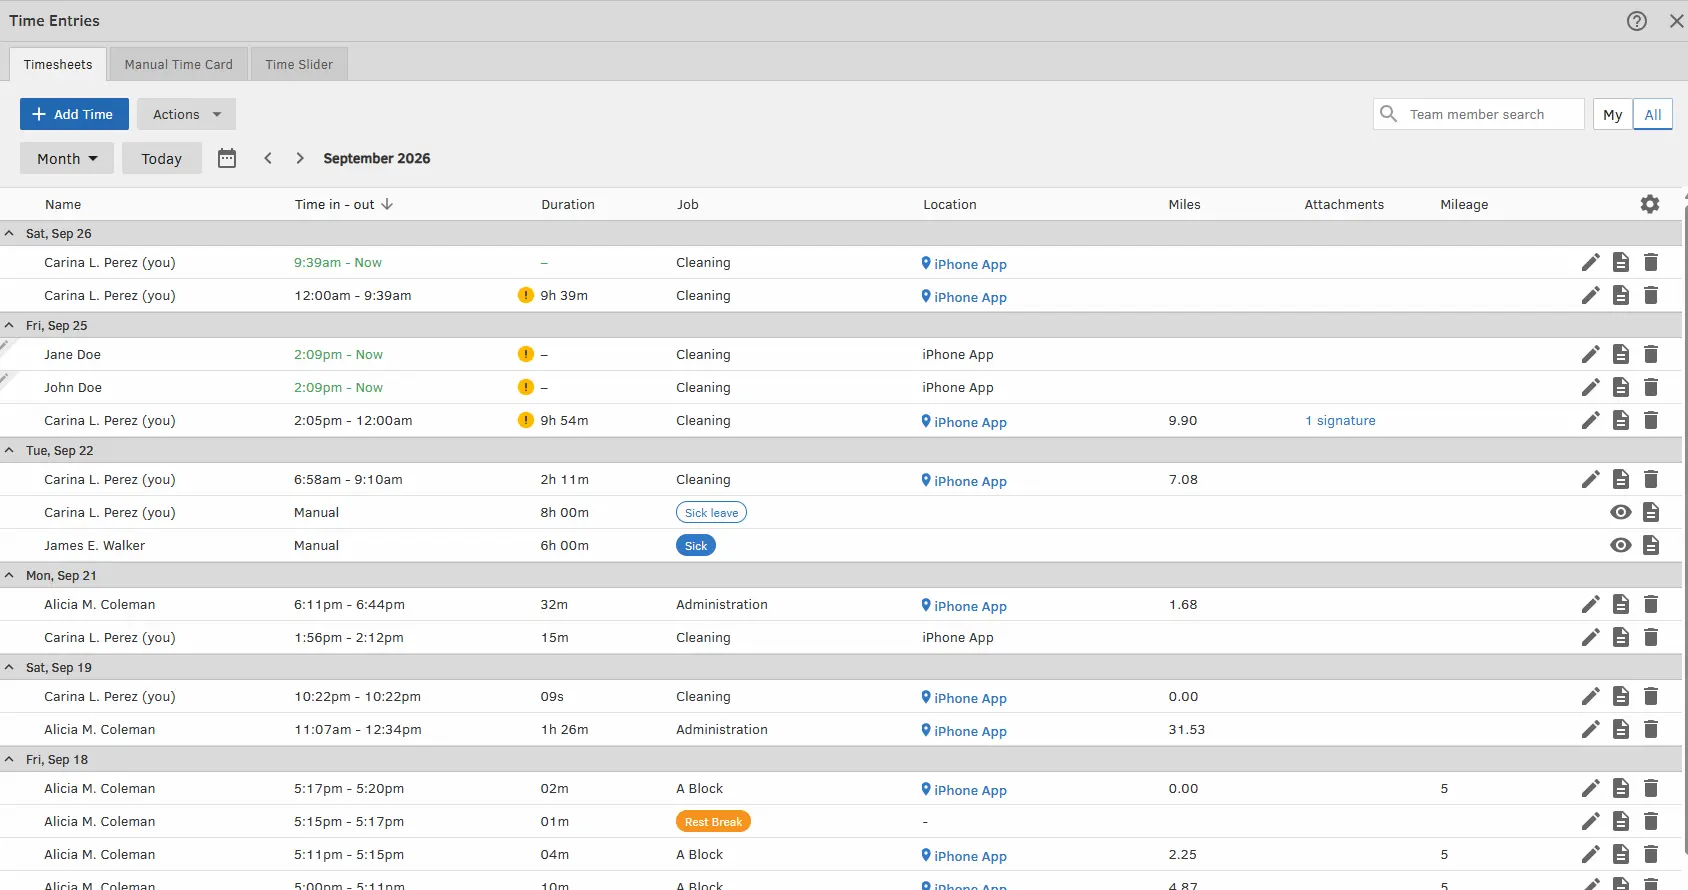Click location pin for 9:39am - Now entry

click(x=926, y=263)
